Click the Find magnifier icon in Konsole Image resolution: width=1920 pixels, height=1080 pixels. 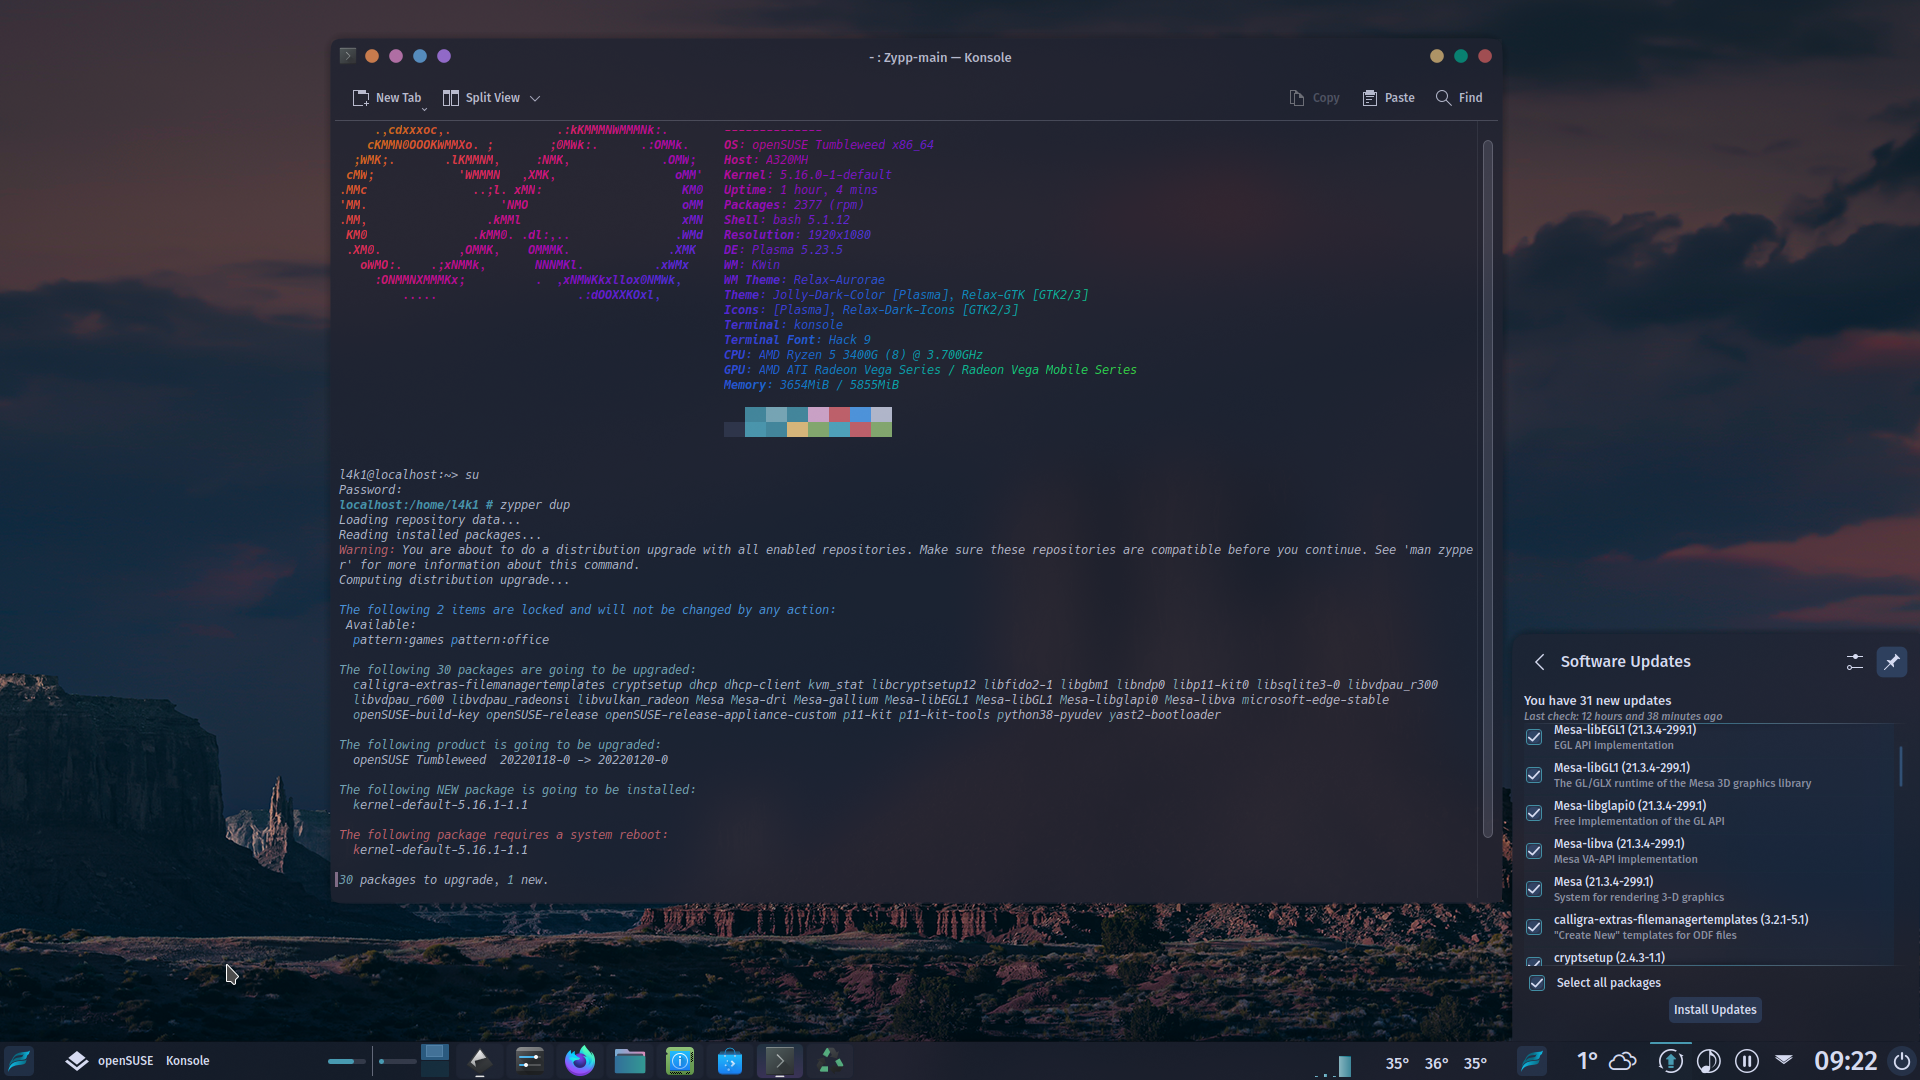(1443, 98)
